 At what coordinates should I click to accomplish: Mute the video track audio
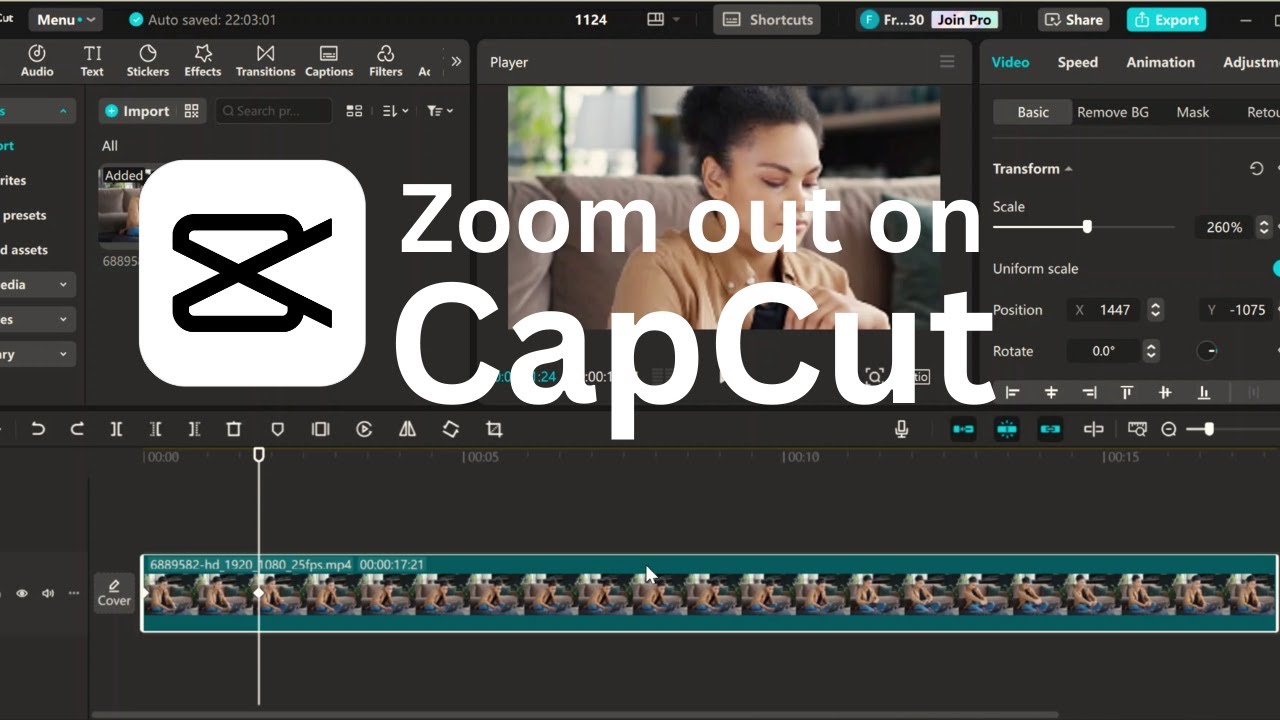(x=48, y=593)
